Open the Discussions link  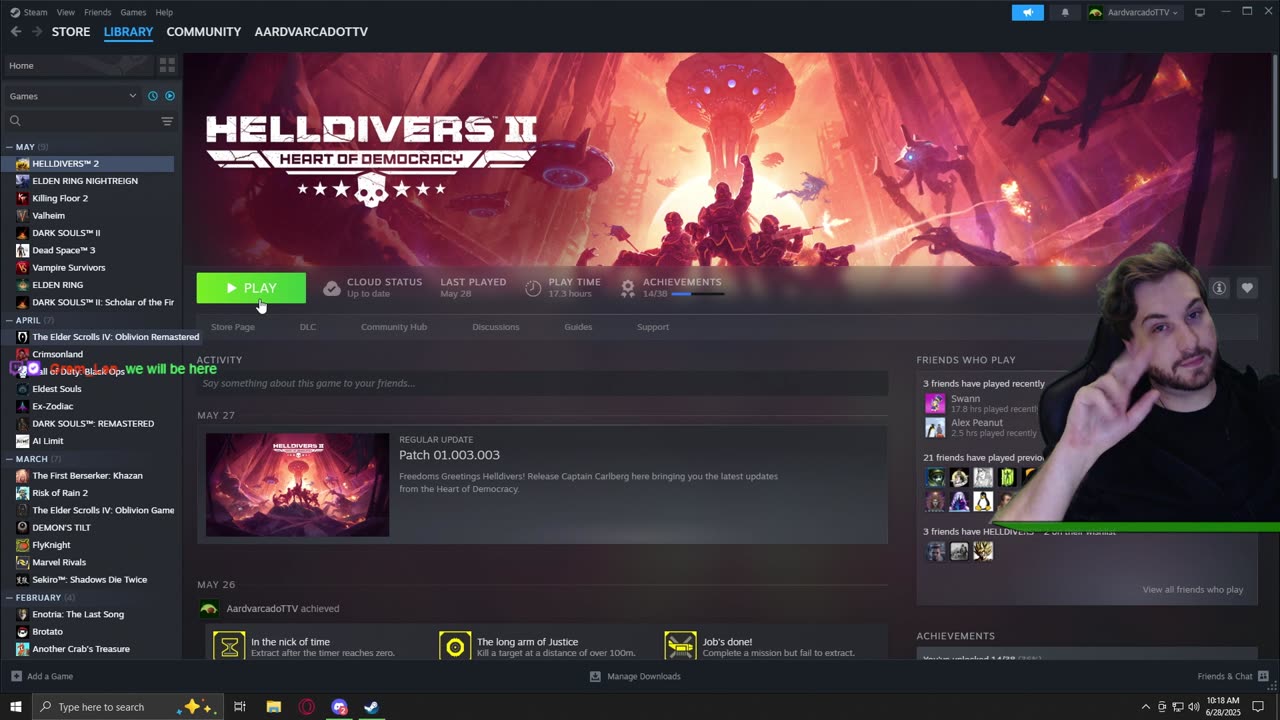(496, 327)
